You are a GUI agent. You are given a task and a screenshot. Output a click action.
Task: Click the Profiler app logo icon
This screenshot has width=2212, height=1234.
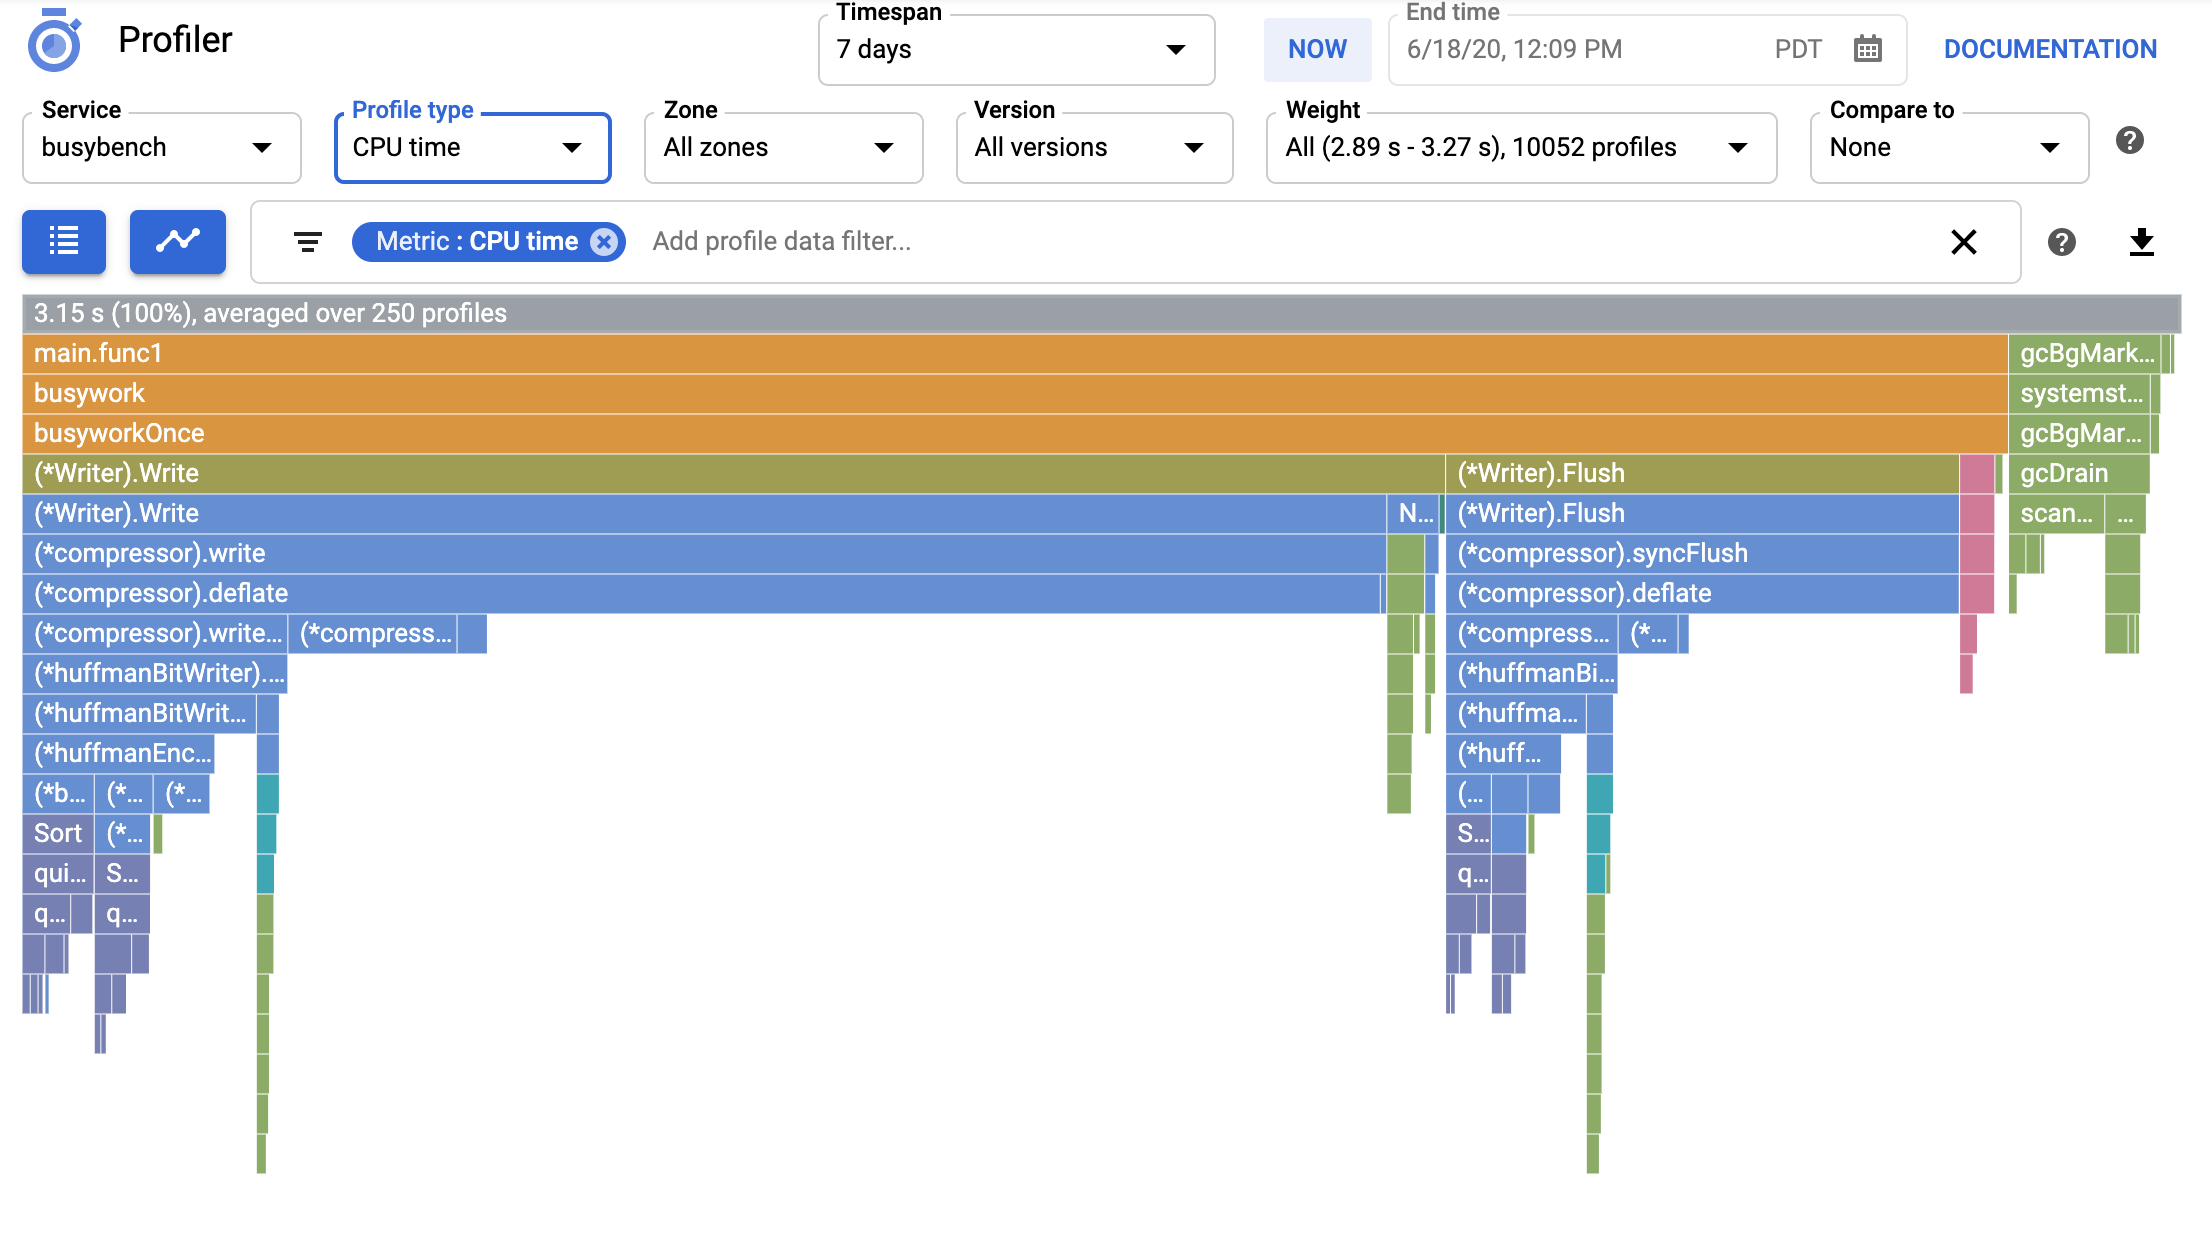tap(55, 46)
